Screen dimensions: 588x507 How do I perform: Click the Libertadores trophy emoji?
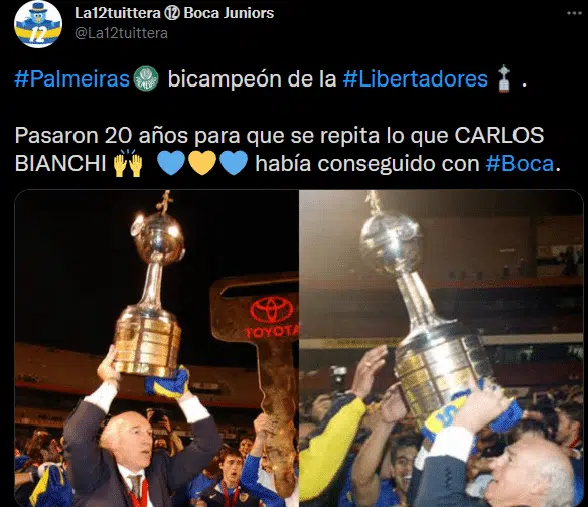click(504, 79)
